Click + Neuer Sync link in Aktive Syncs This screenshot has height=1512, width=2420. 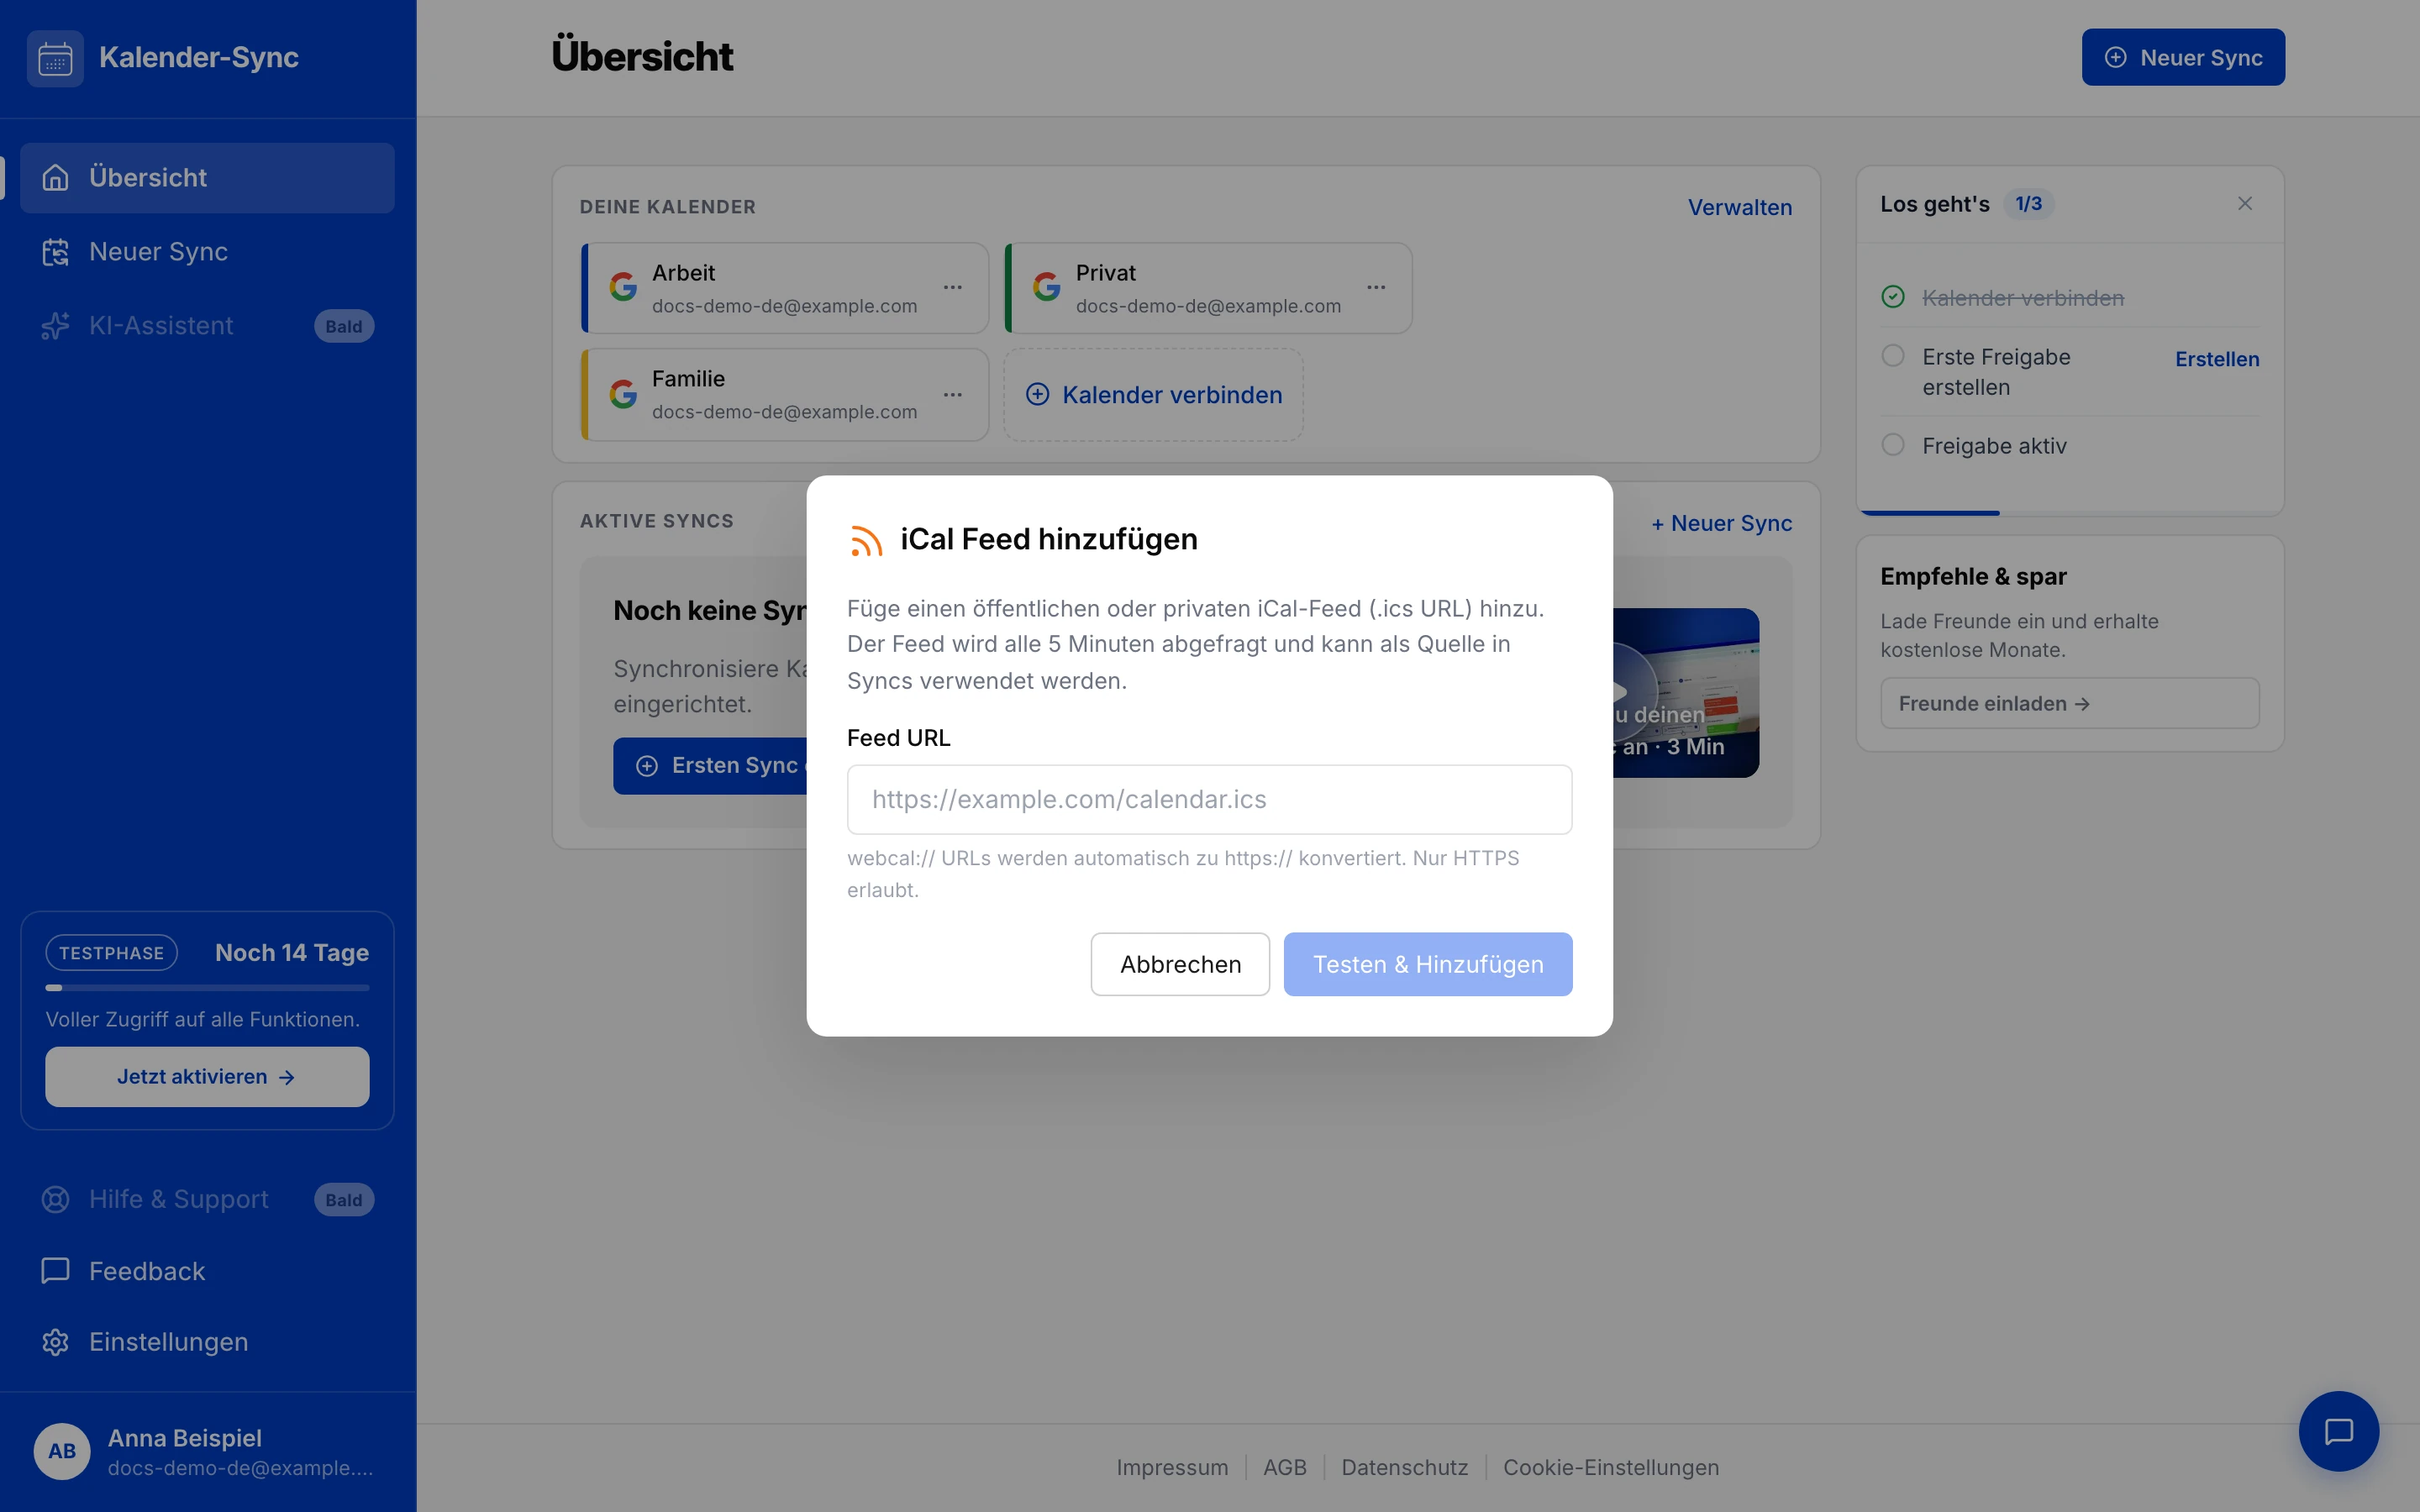(1721, 523)
